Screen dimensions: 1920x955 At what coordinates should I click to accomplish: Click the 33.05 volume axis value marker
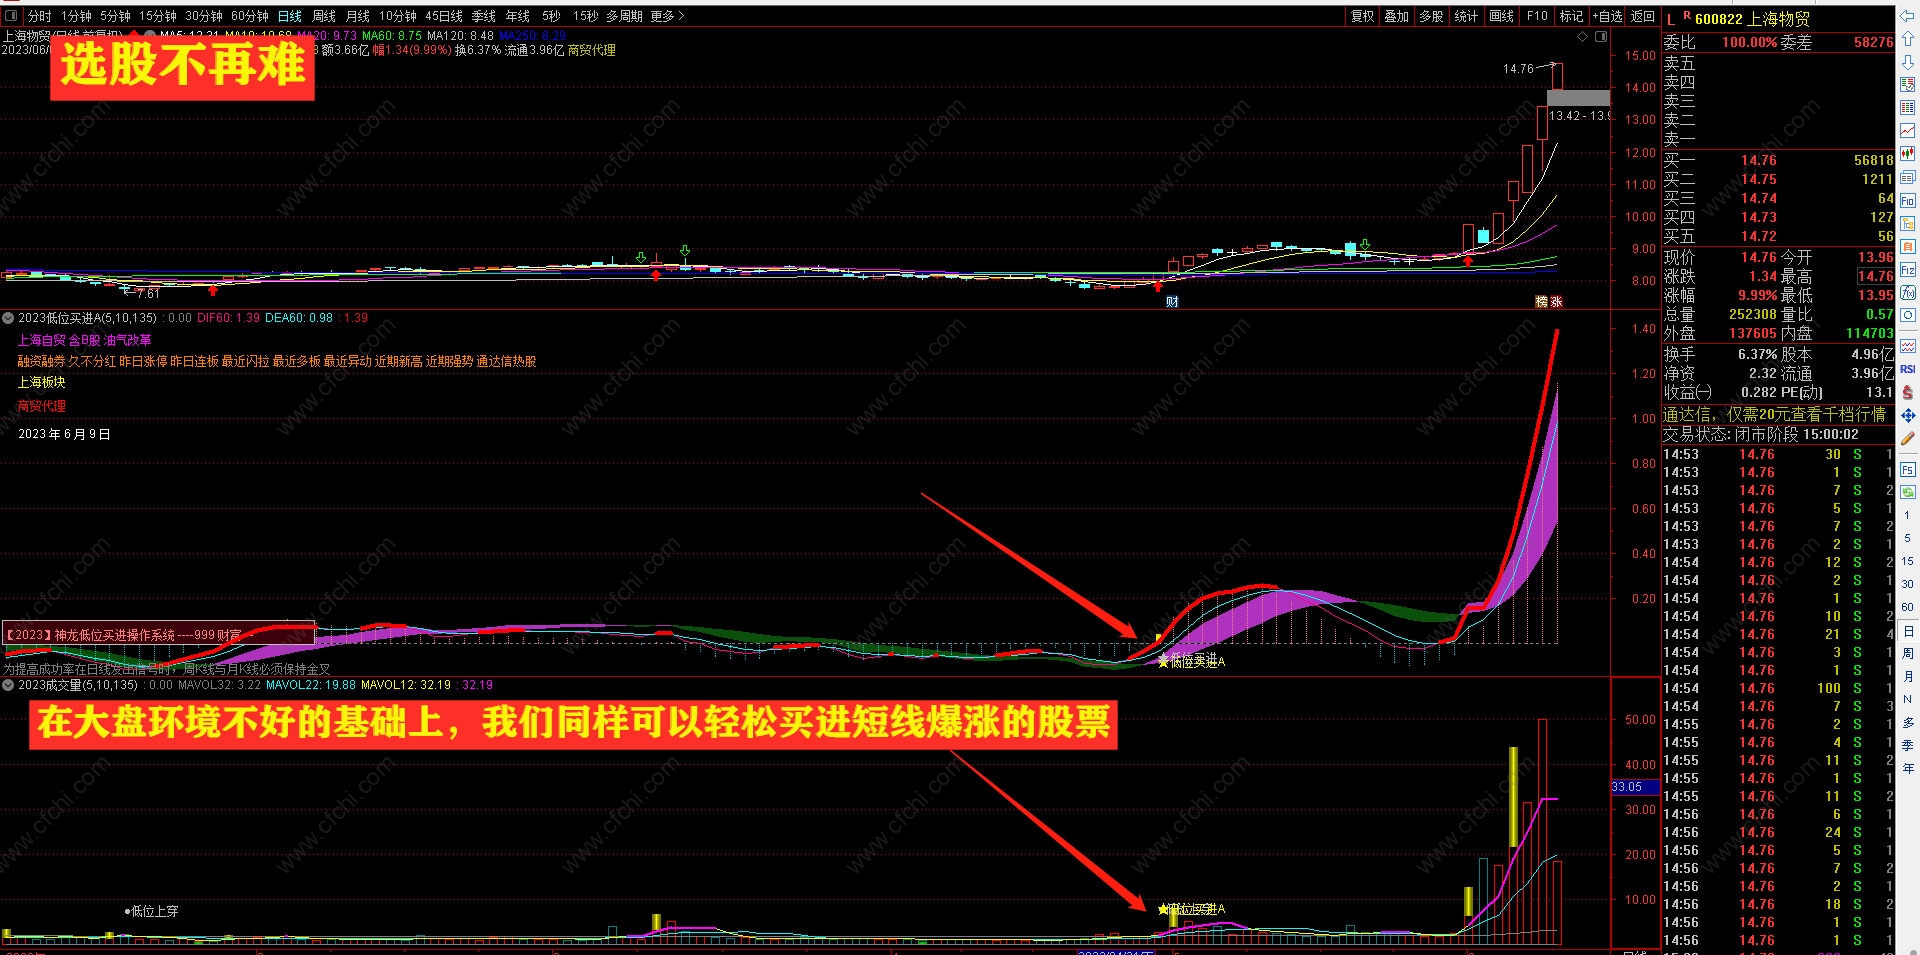pyautogui.click(x=1635, y=787)
